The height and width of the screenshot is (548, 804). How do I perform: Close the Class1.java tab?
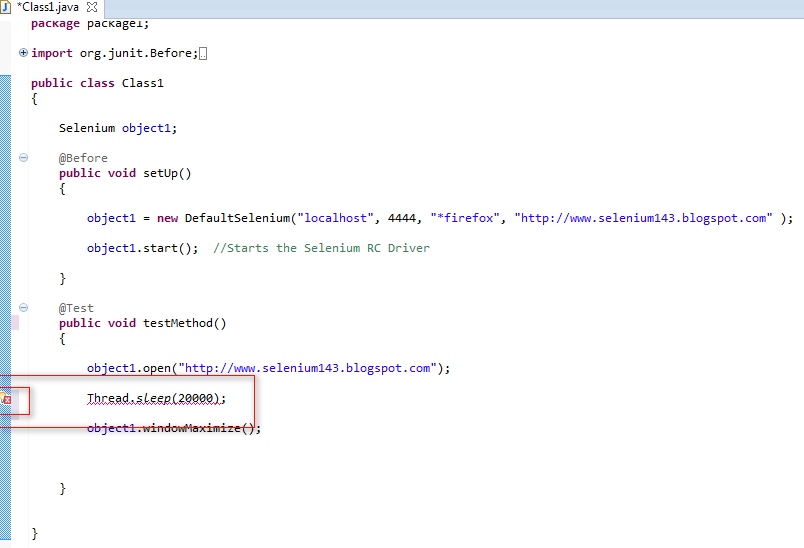[x=92, y=7]
